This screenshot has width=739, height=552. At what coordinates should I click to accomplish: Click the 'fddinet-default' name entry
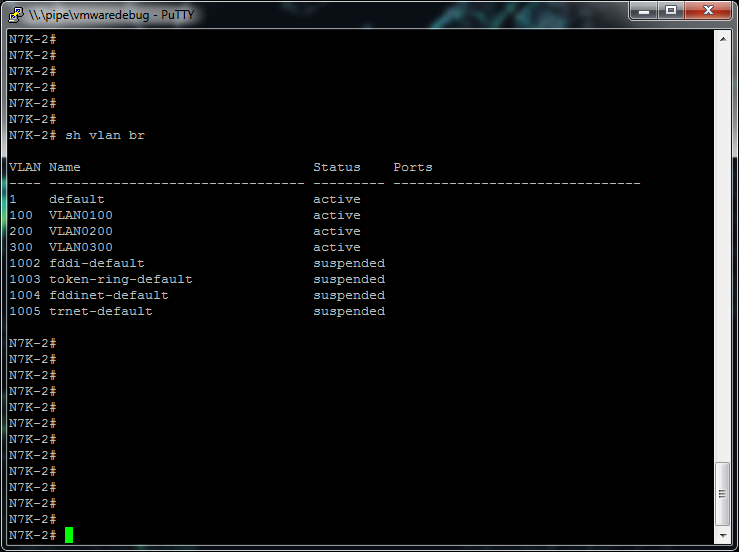tap(108, 296)
